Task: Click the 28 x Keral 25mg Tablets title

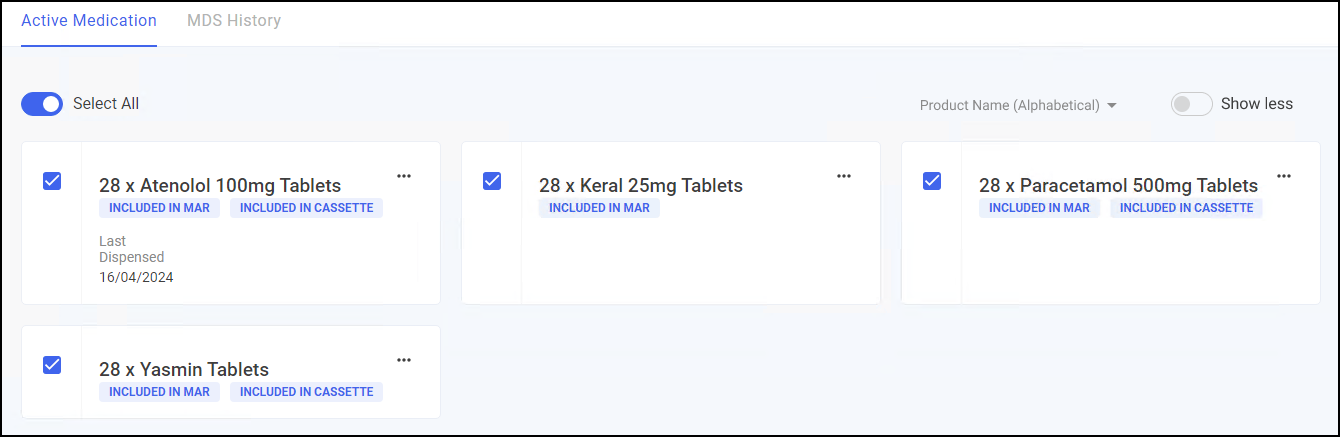Action: pyautogui.click(x=641, y=185)
